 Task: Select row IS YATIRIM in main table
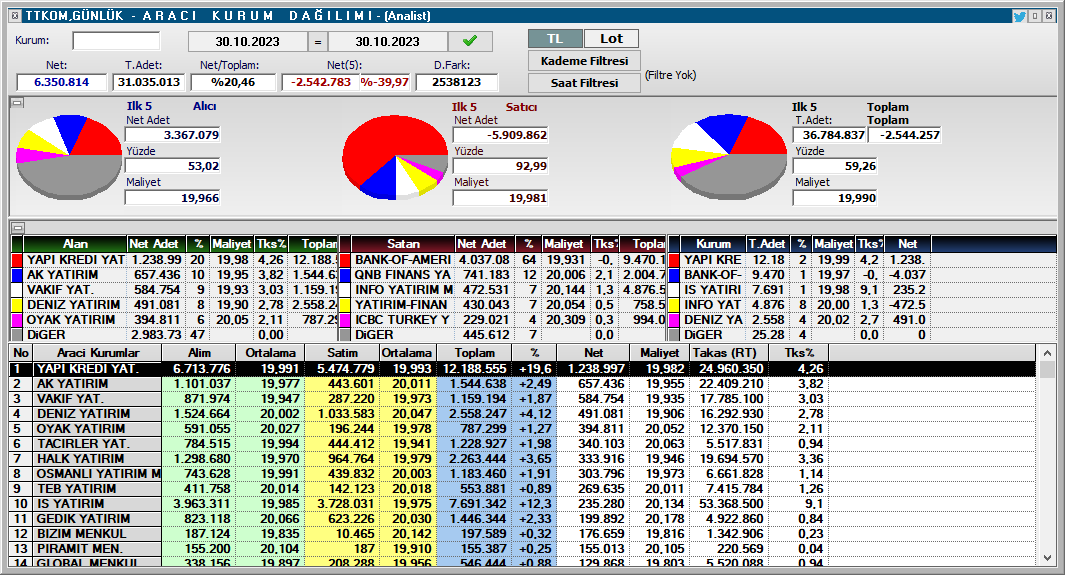(x=523, y=503)
